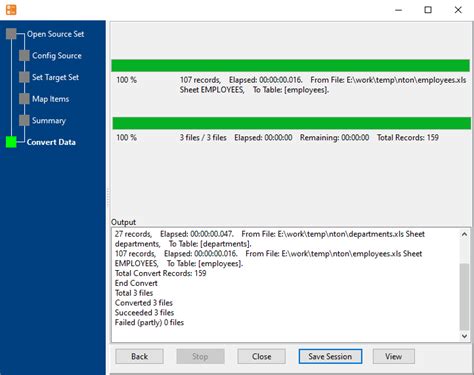Image resolution: width=474 pixels, height=375 pixels.
Task: Click 'Total Records: 159' status text
Action: 408,138
